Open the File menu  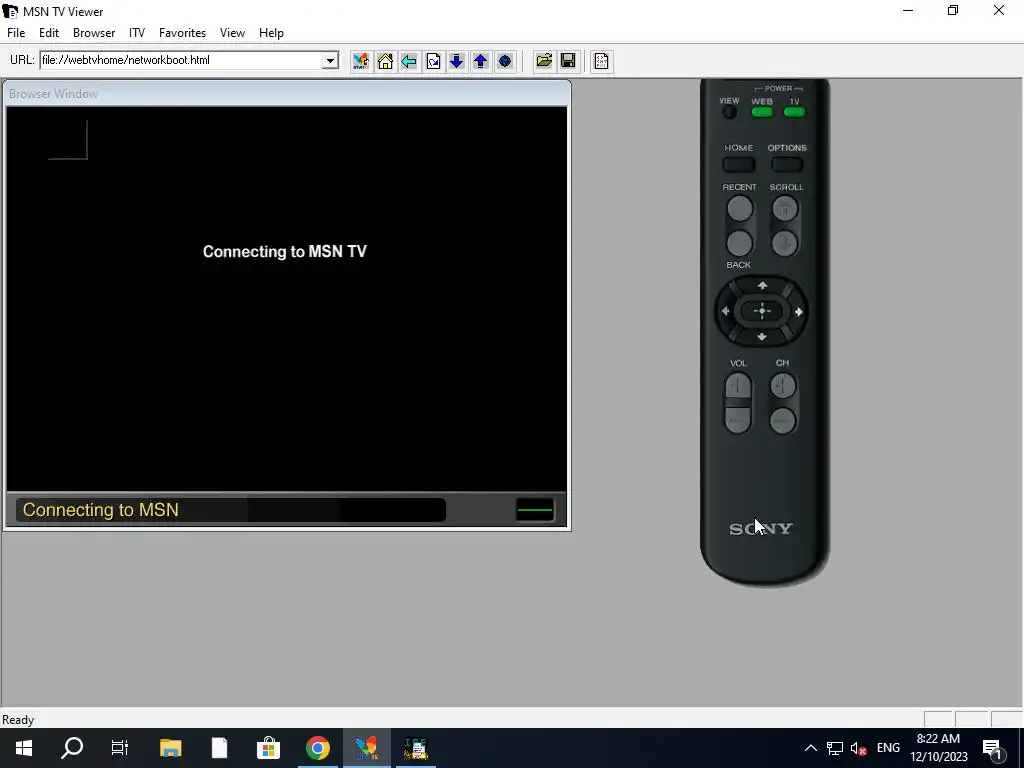tap(16, 33)
